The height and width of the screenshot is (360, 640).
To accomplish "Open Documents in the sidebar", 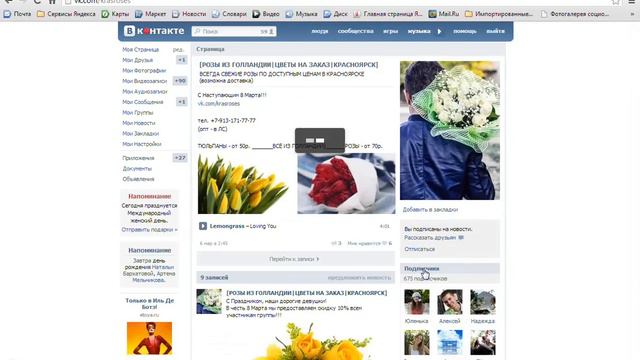I will tap(137, 169).
